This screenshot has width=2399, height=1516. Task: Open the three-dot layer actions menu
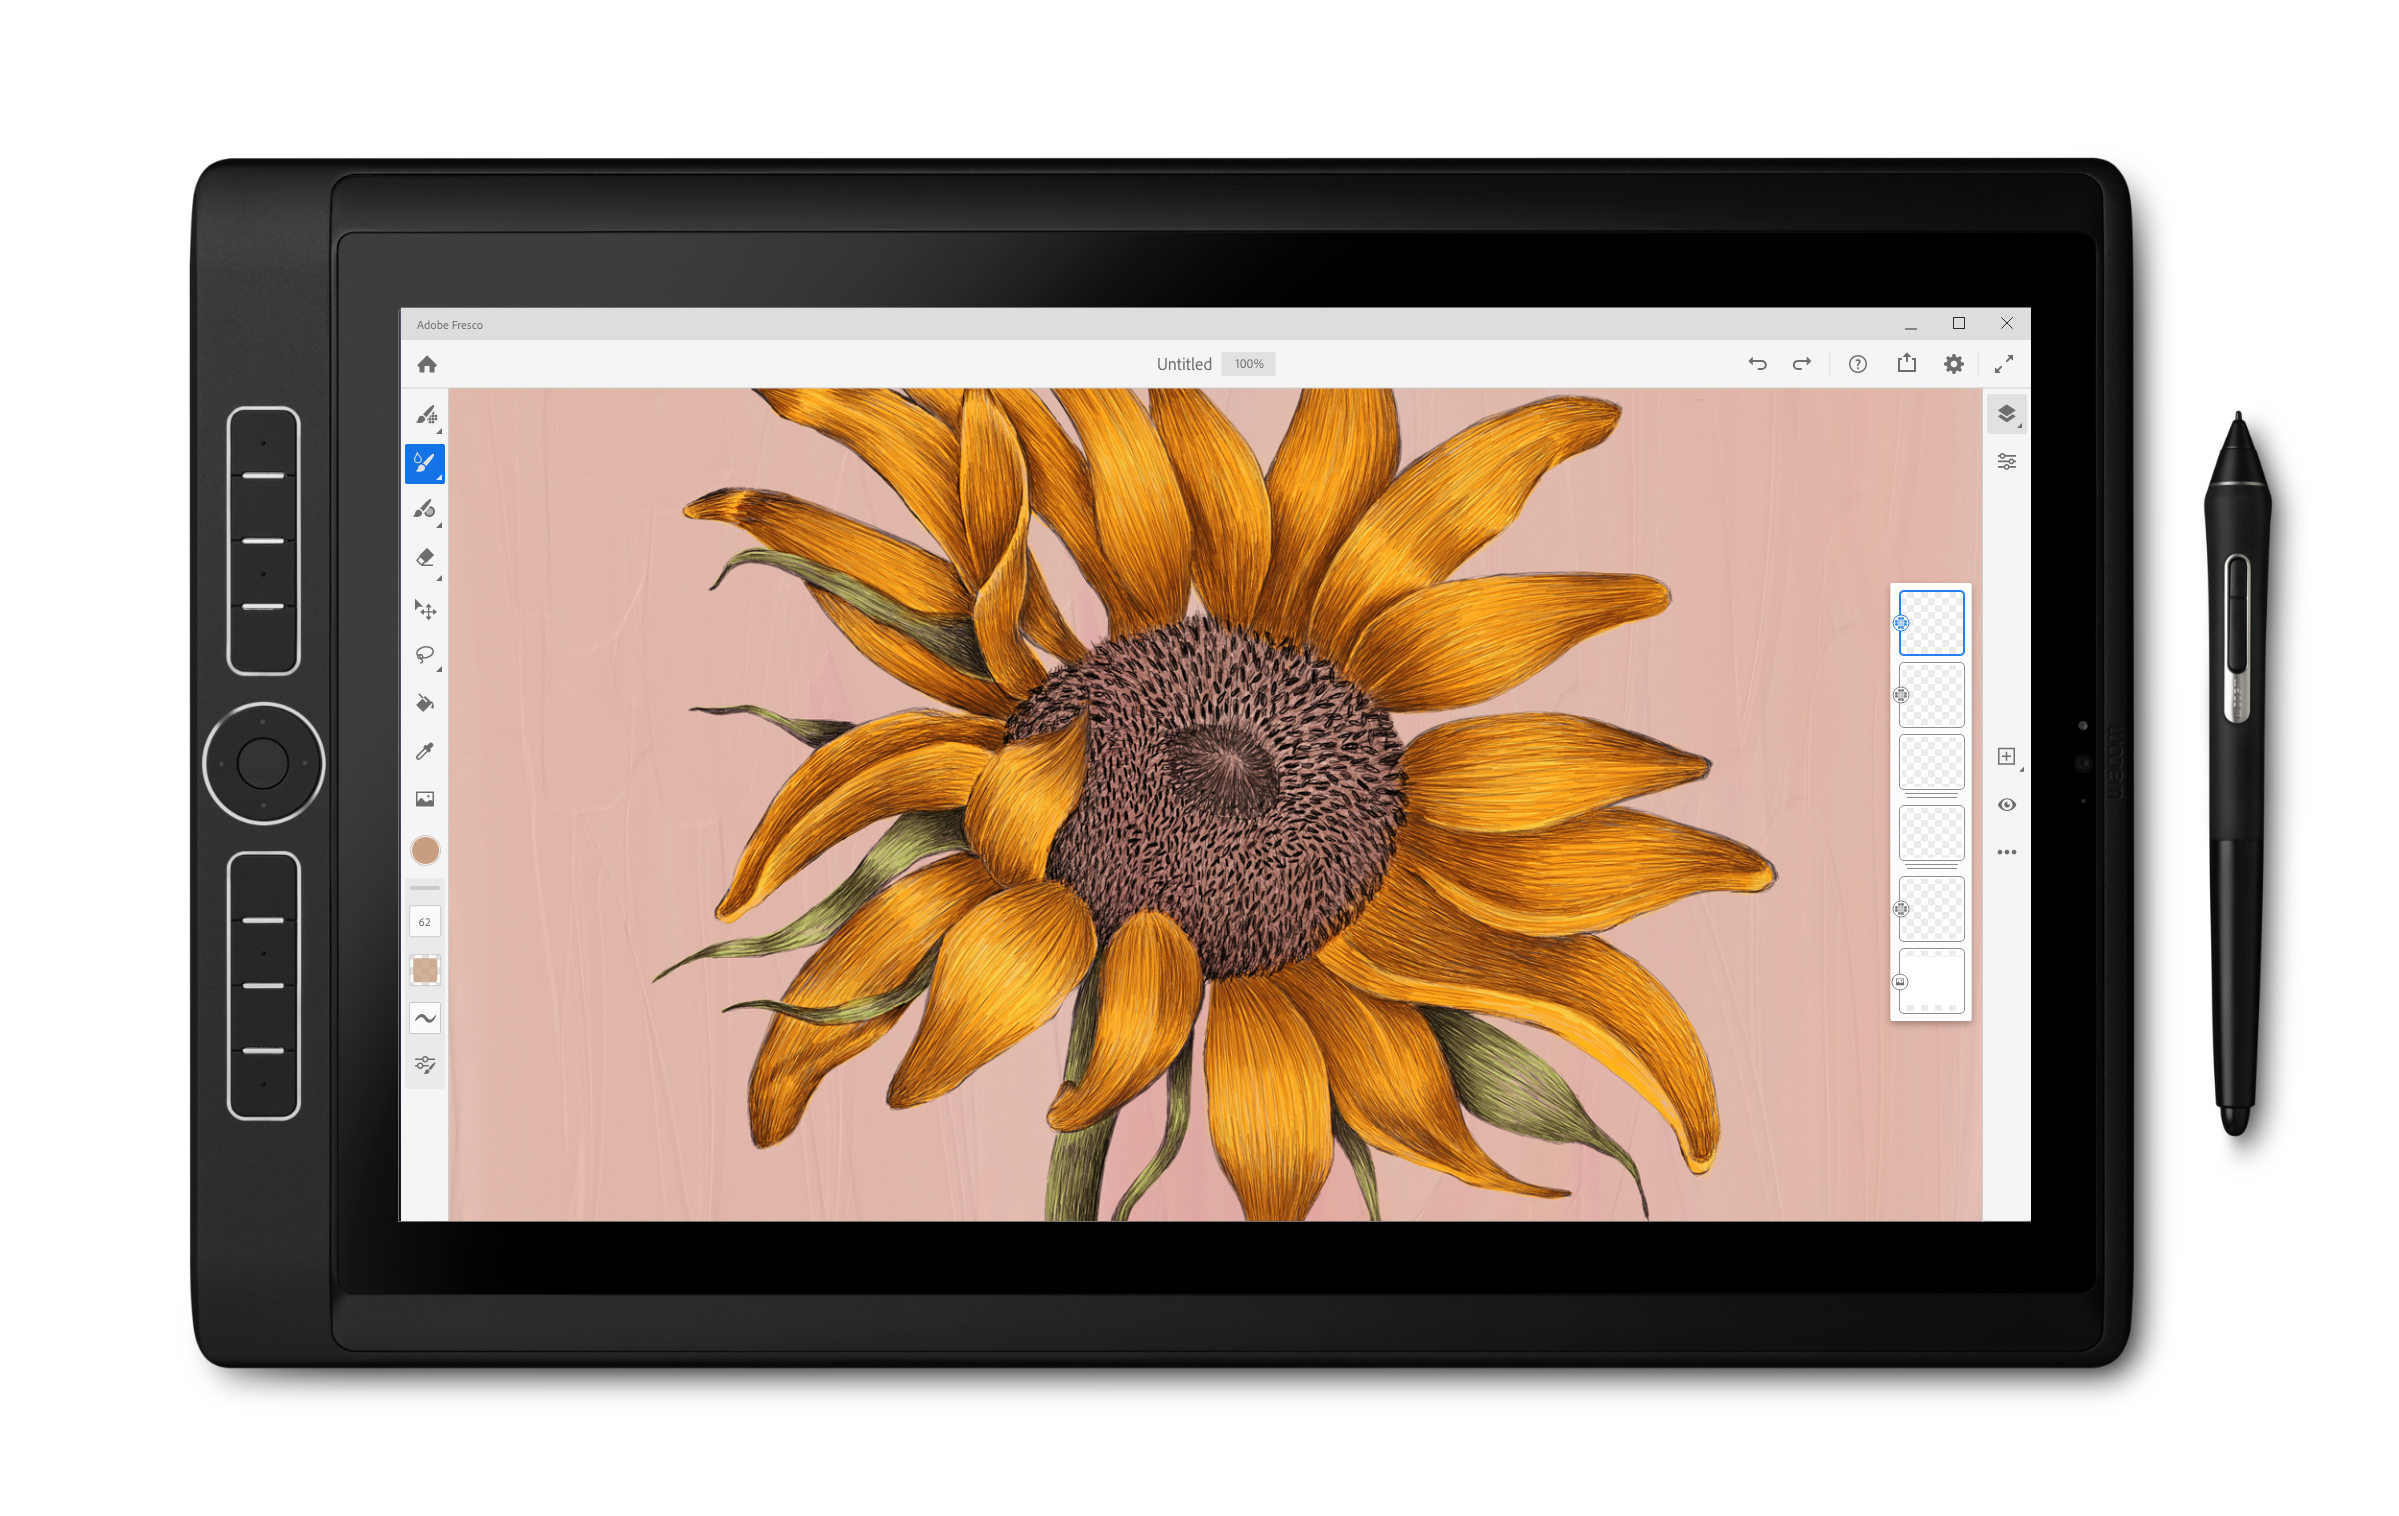click(2006, 853)
